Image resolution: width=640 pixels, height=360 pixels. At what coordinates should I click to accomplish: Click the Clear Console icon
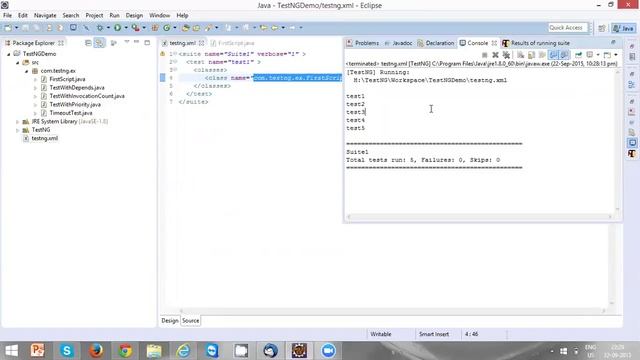pyautogui.click(x=520, y=55)
